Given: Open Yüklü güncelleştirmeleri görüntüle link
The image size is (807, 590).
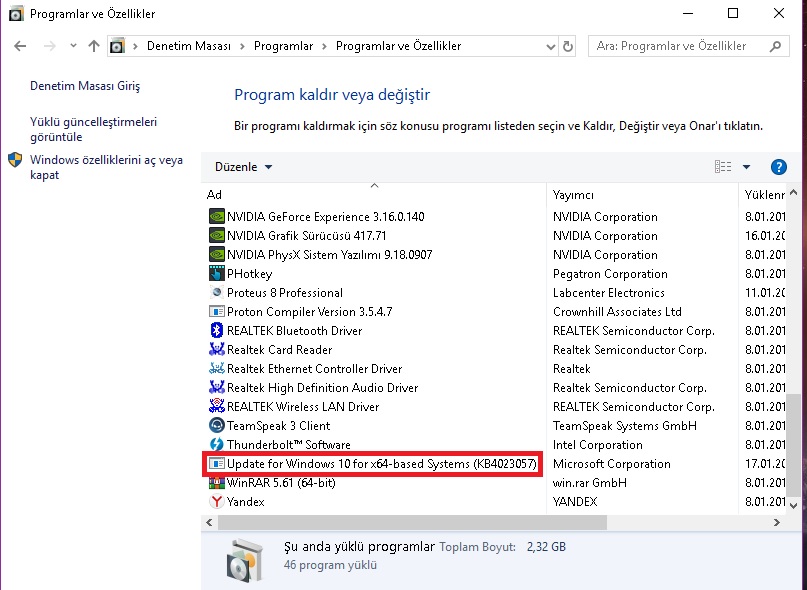Looking at the screenshot, I should (93, 129).
